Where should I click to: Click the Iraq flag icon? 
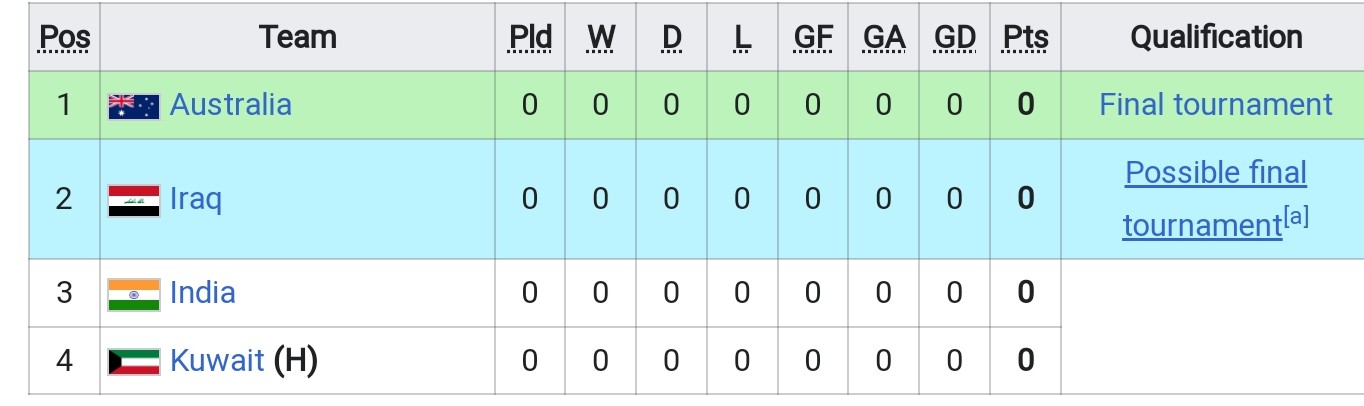(134, 201)
